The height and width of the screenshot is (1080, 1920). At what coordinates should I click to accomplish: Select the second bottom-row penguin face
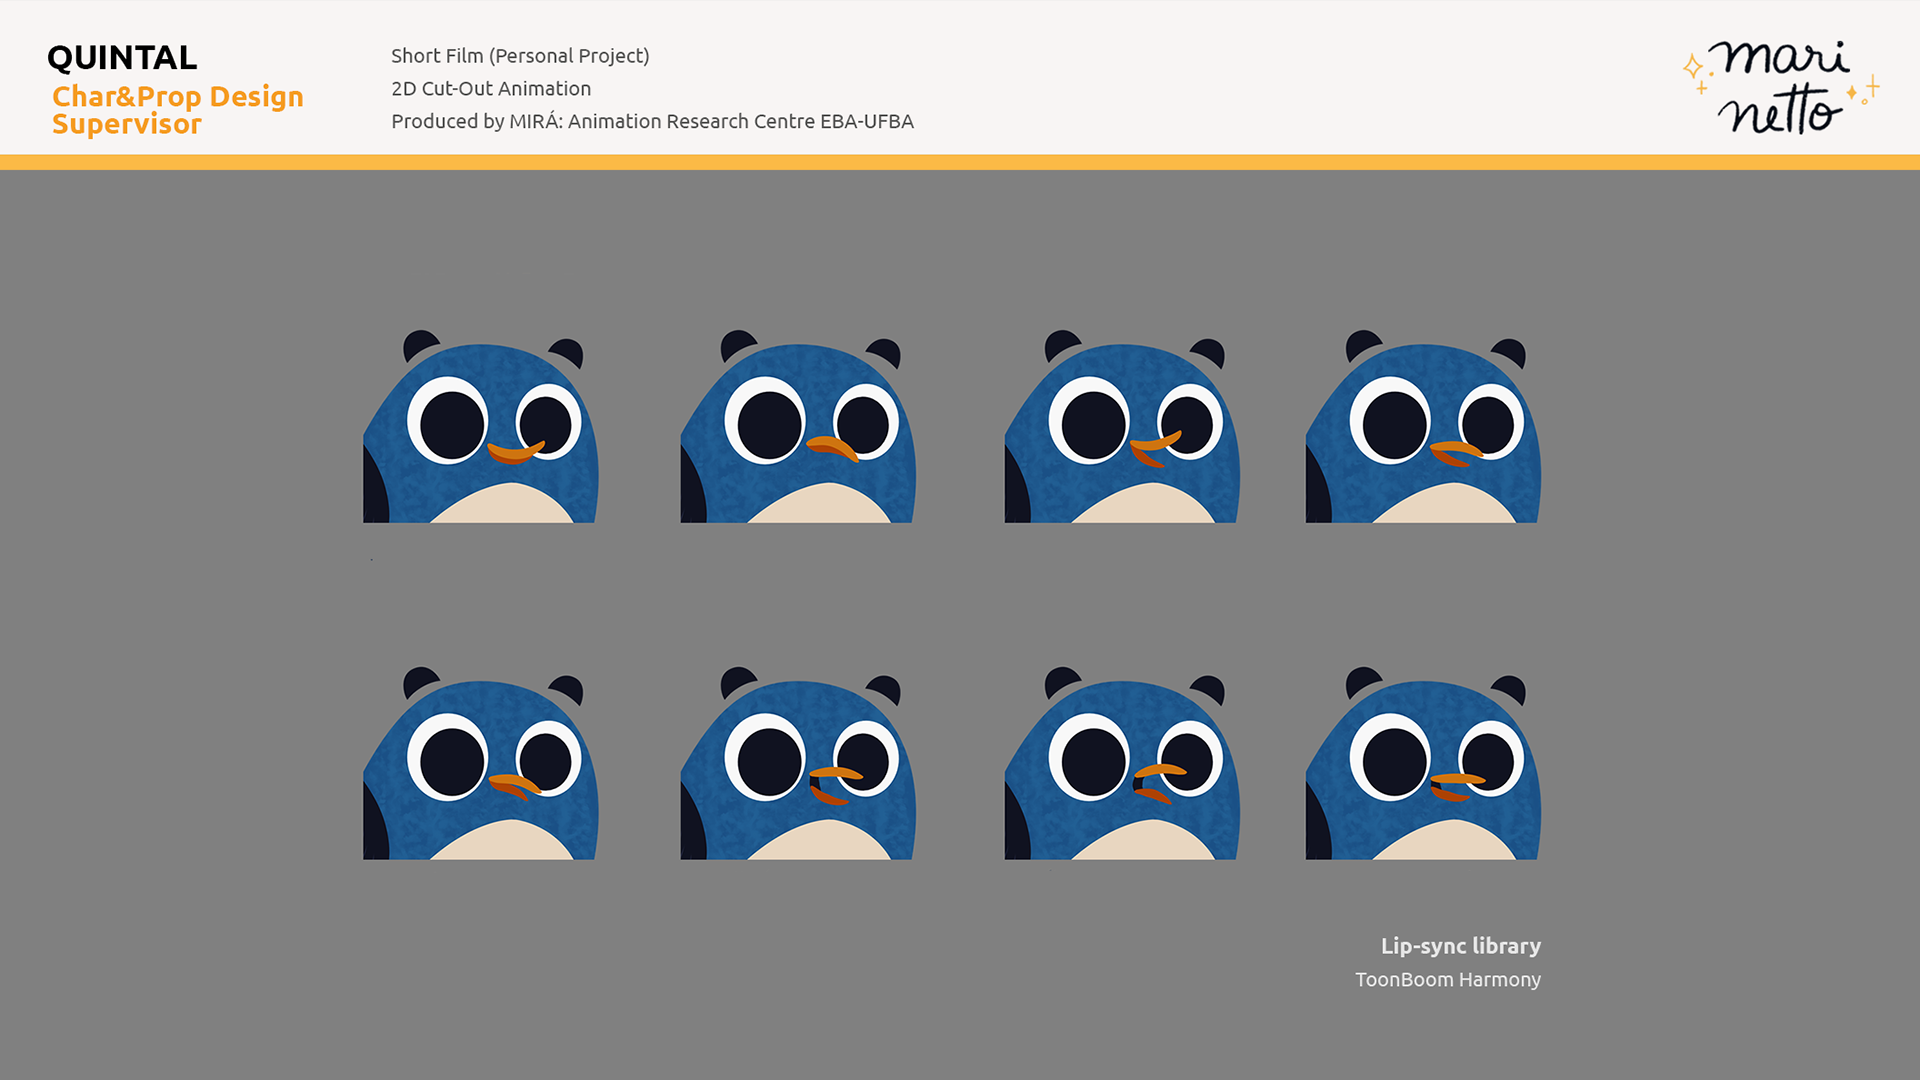click(x=798, y=764)
